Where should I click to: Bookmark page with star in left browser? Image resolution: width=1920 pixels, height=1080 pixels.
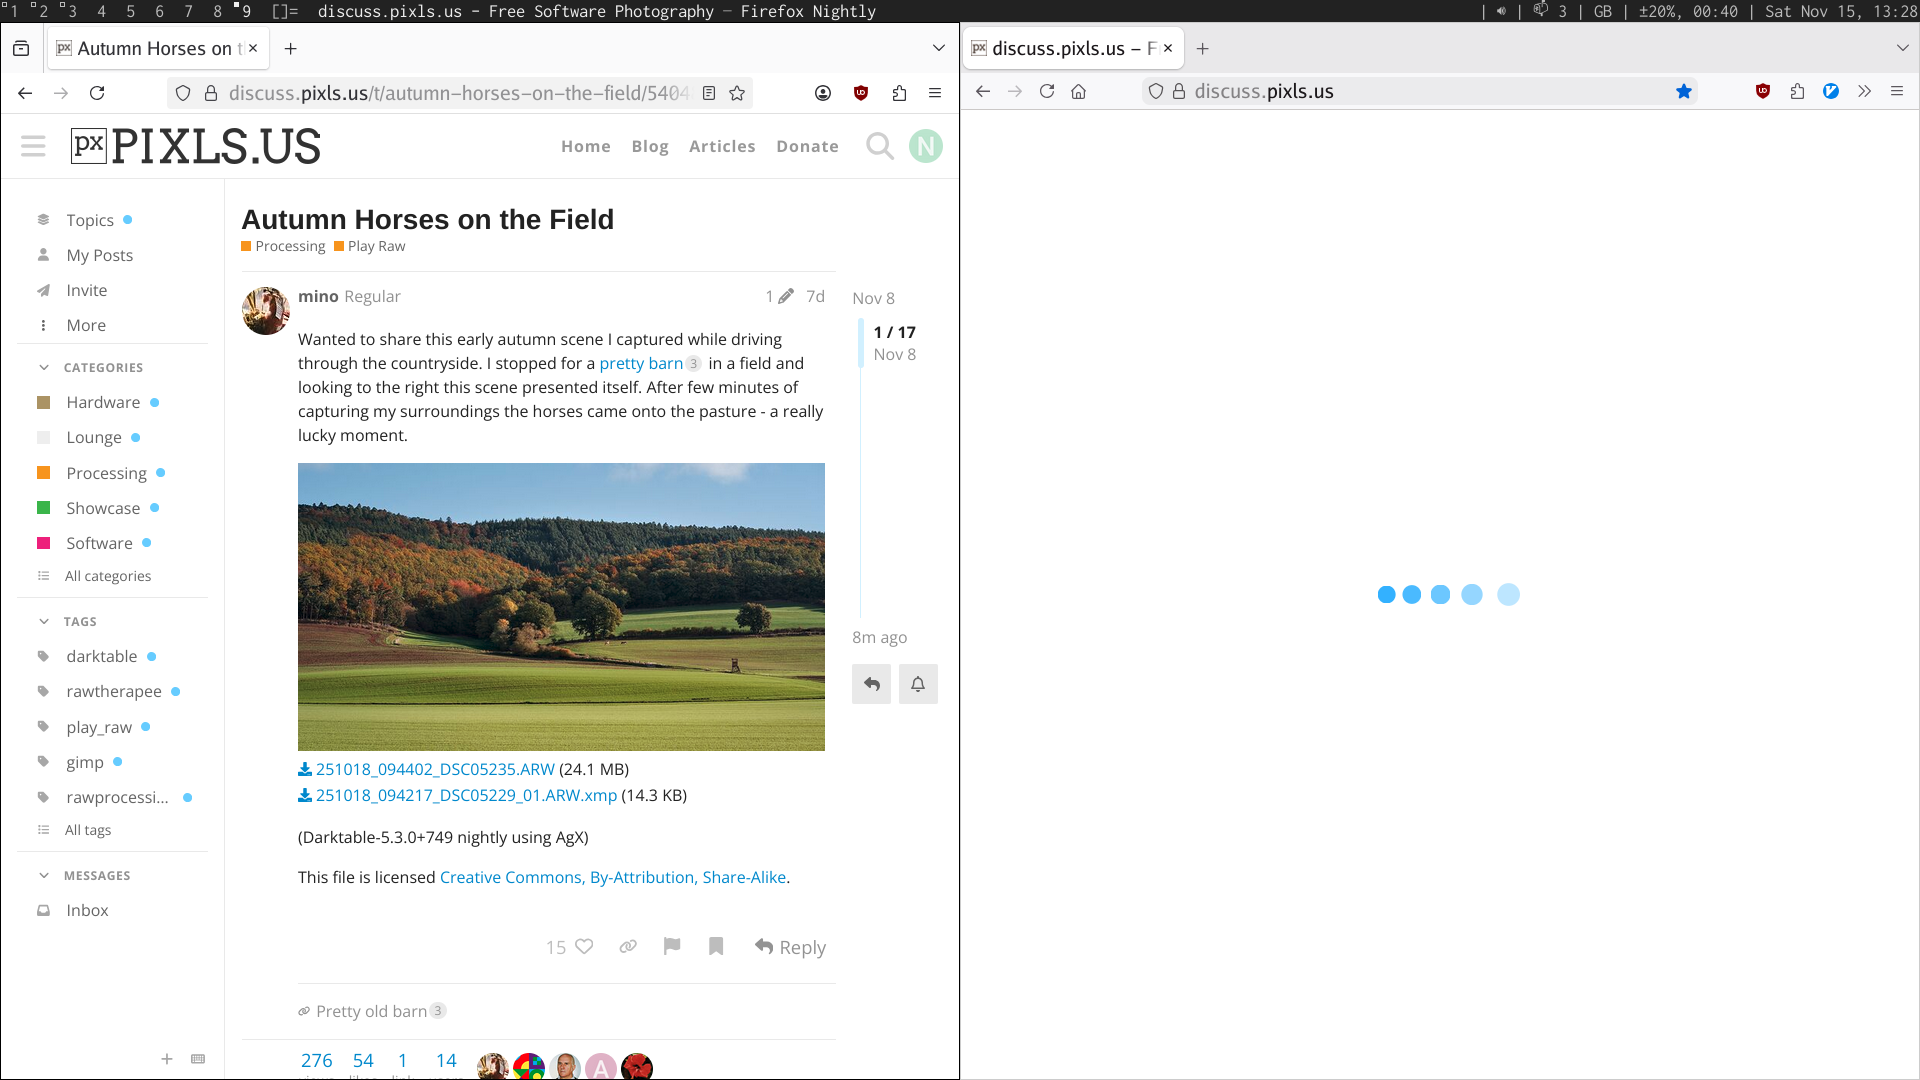tap(737, 93)
